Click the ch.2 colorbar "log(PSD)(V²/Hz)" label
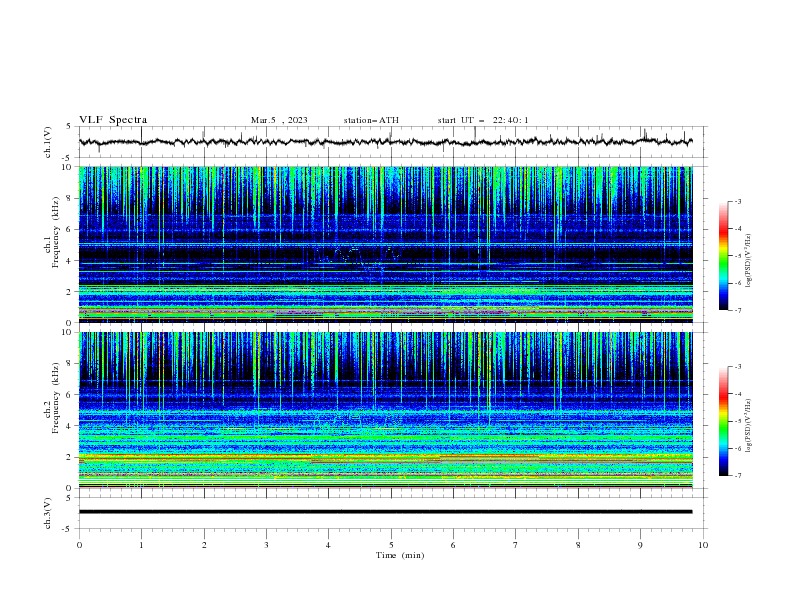 point(749,425)
